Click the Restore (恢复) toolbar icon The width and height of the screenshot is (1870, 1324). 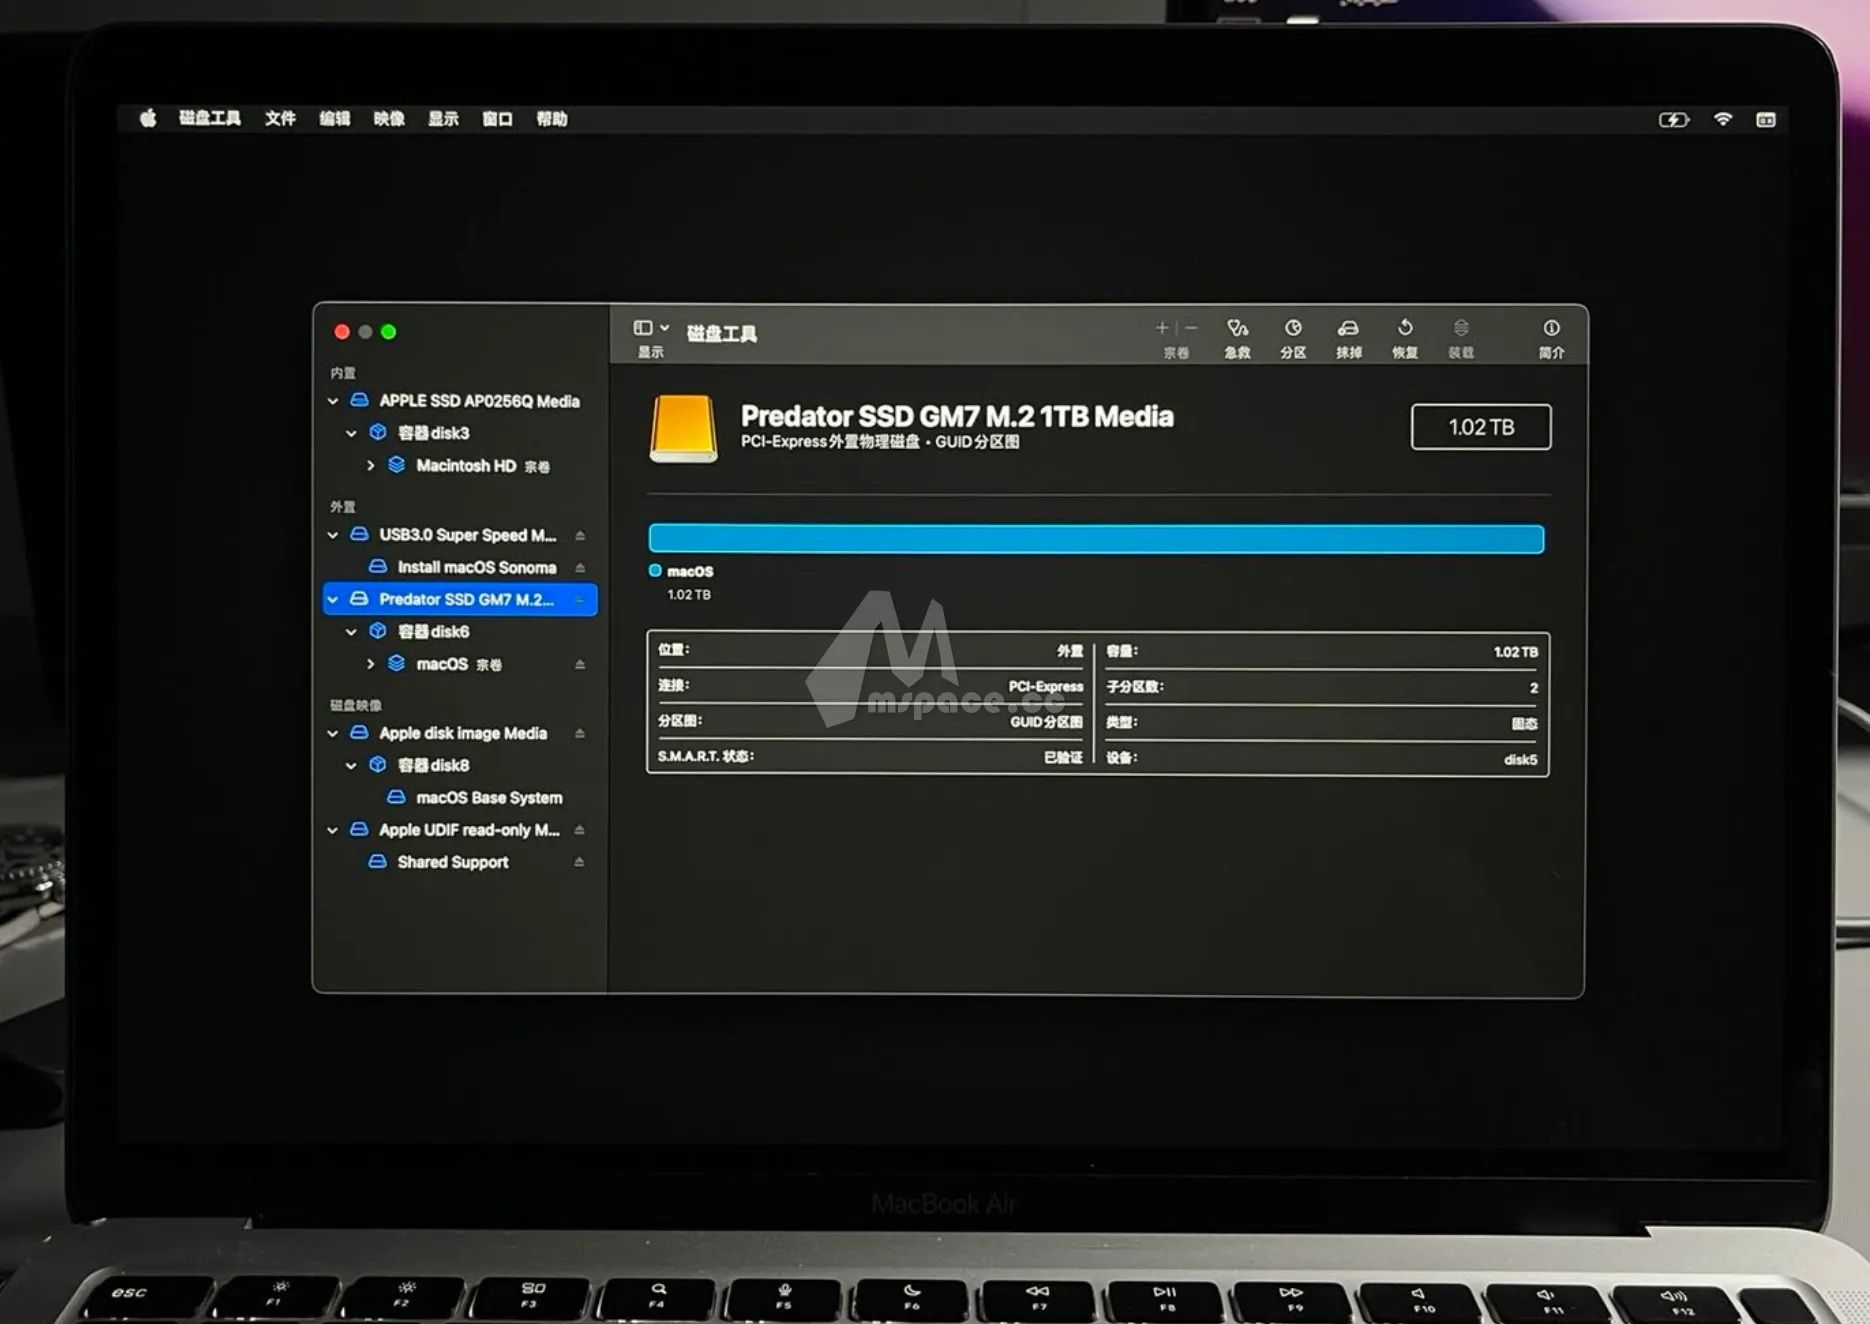(x=1405, y=329)
